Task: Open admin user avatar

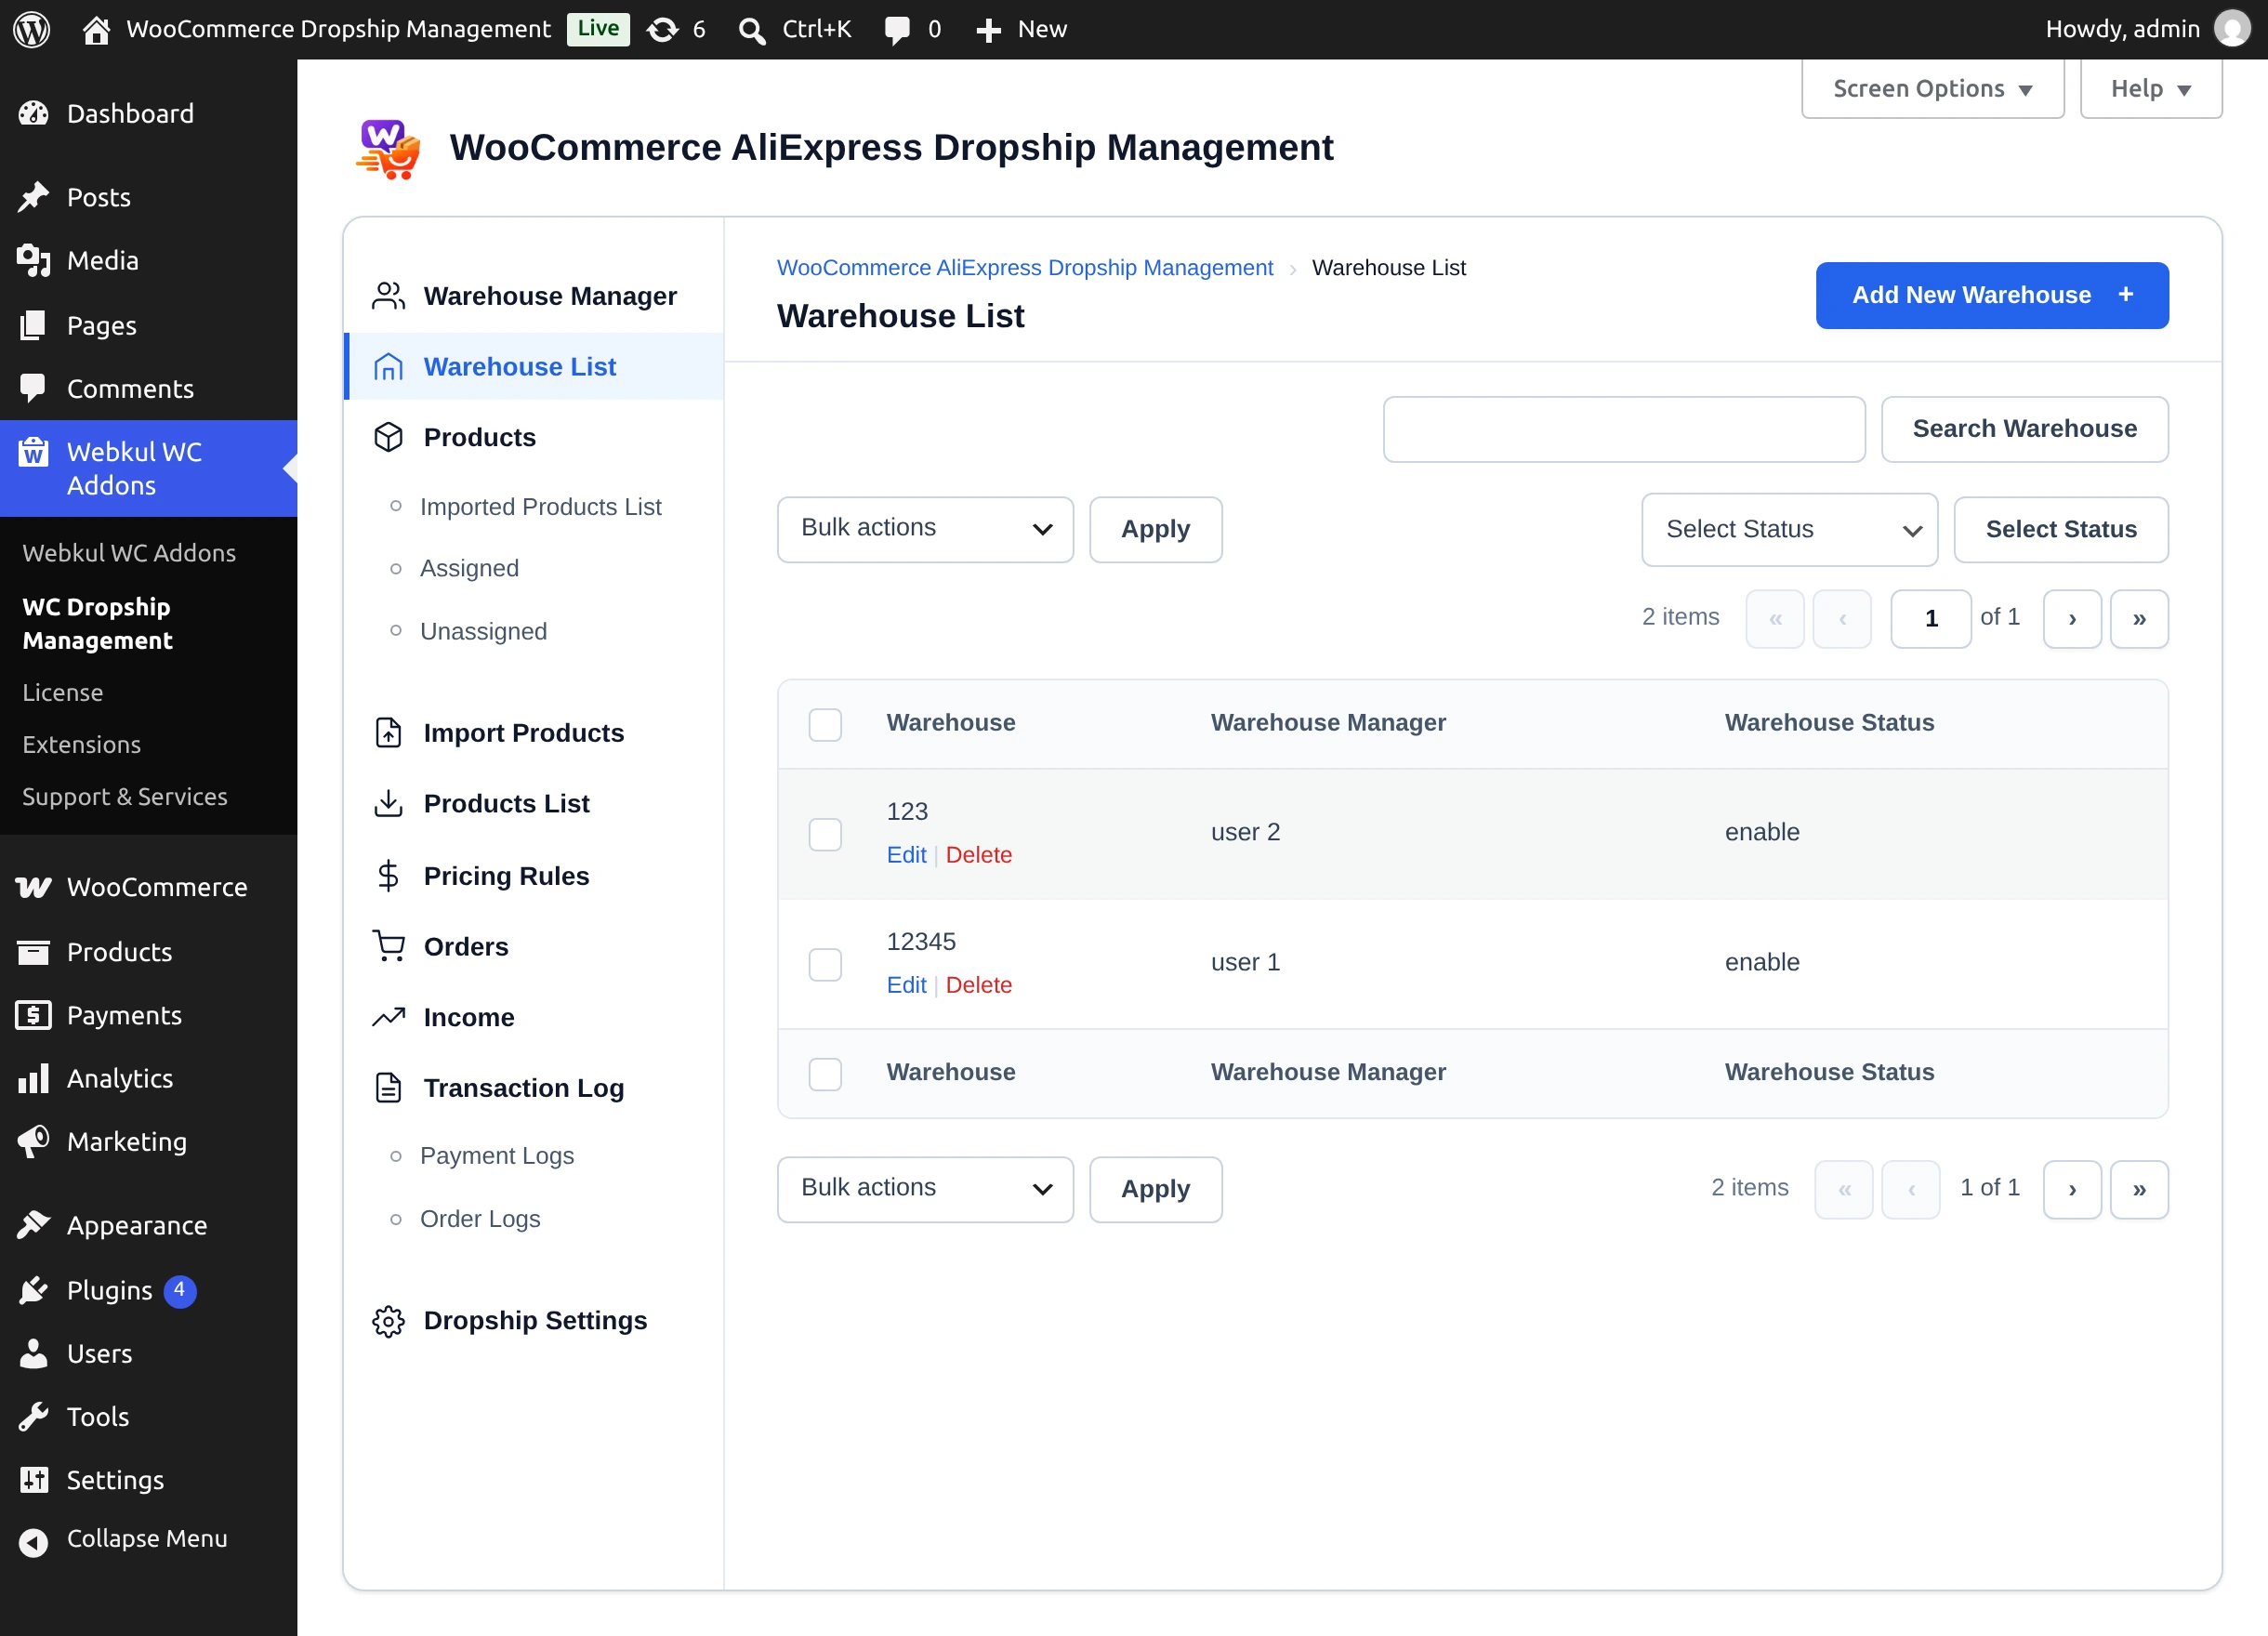Action: pos(2232,29)
